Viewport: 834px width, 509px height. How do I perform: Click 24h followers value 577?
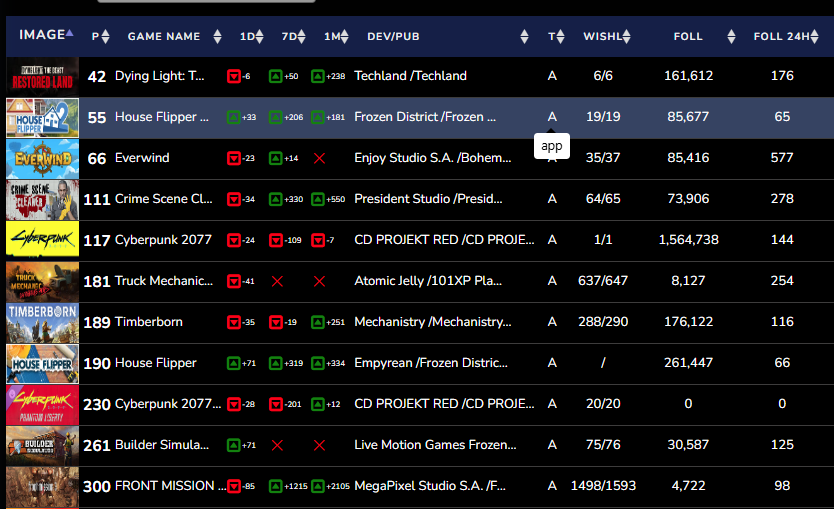(x=782, y=158)
